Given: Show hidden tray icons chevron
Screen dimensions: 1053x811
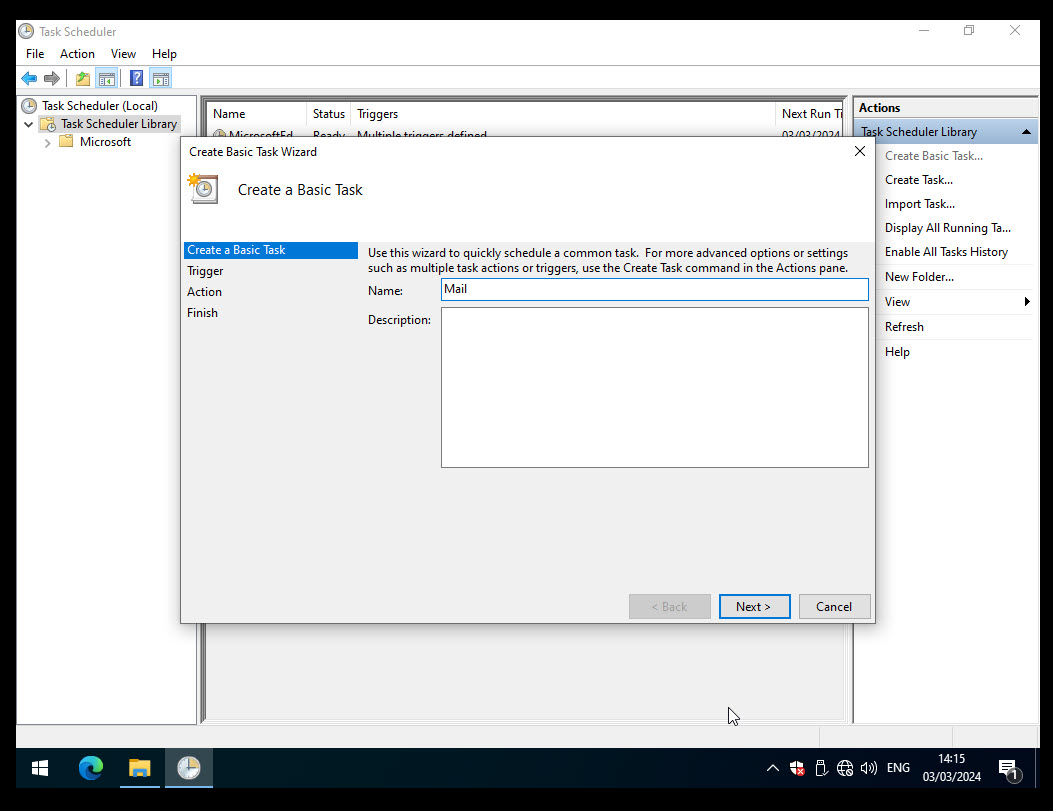Looking at the screenshot, I should (x=772, y=768).
